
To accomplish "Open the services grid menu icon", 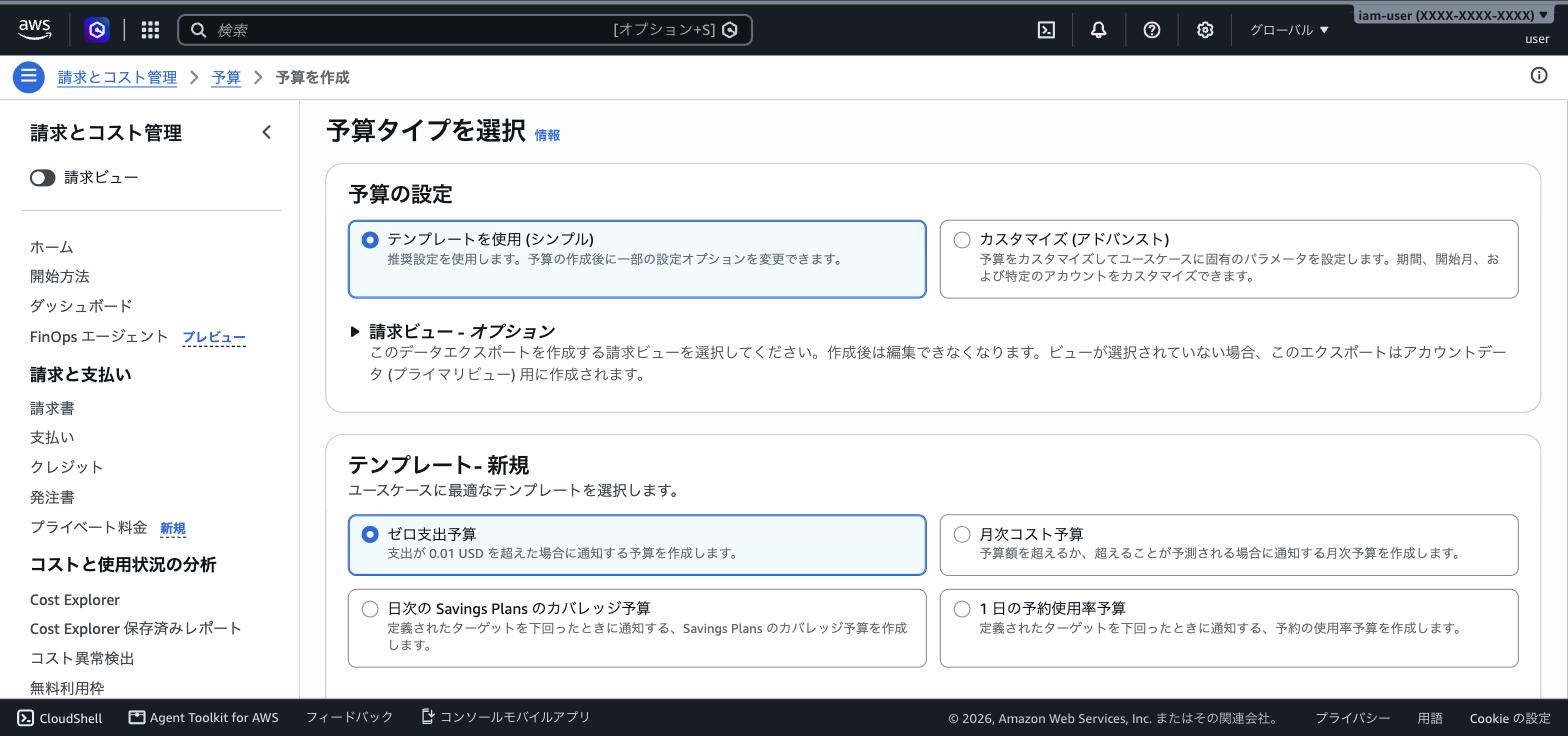I will tap(150, 30).
